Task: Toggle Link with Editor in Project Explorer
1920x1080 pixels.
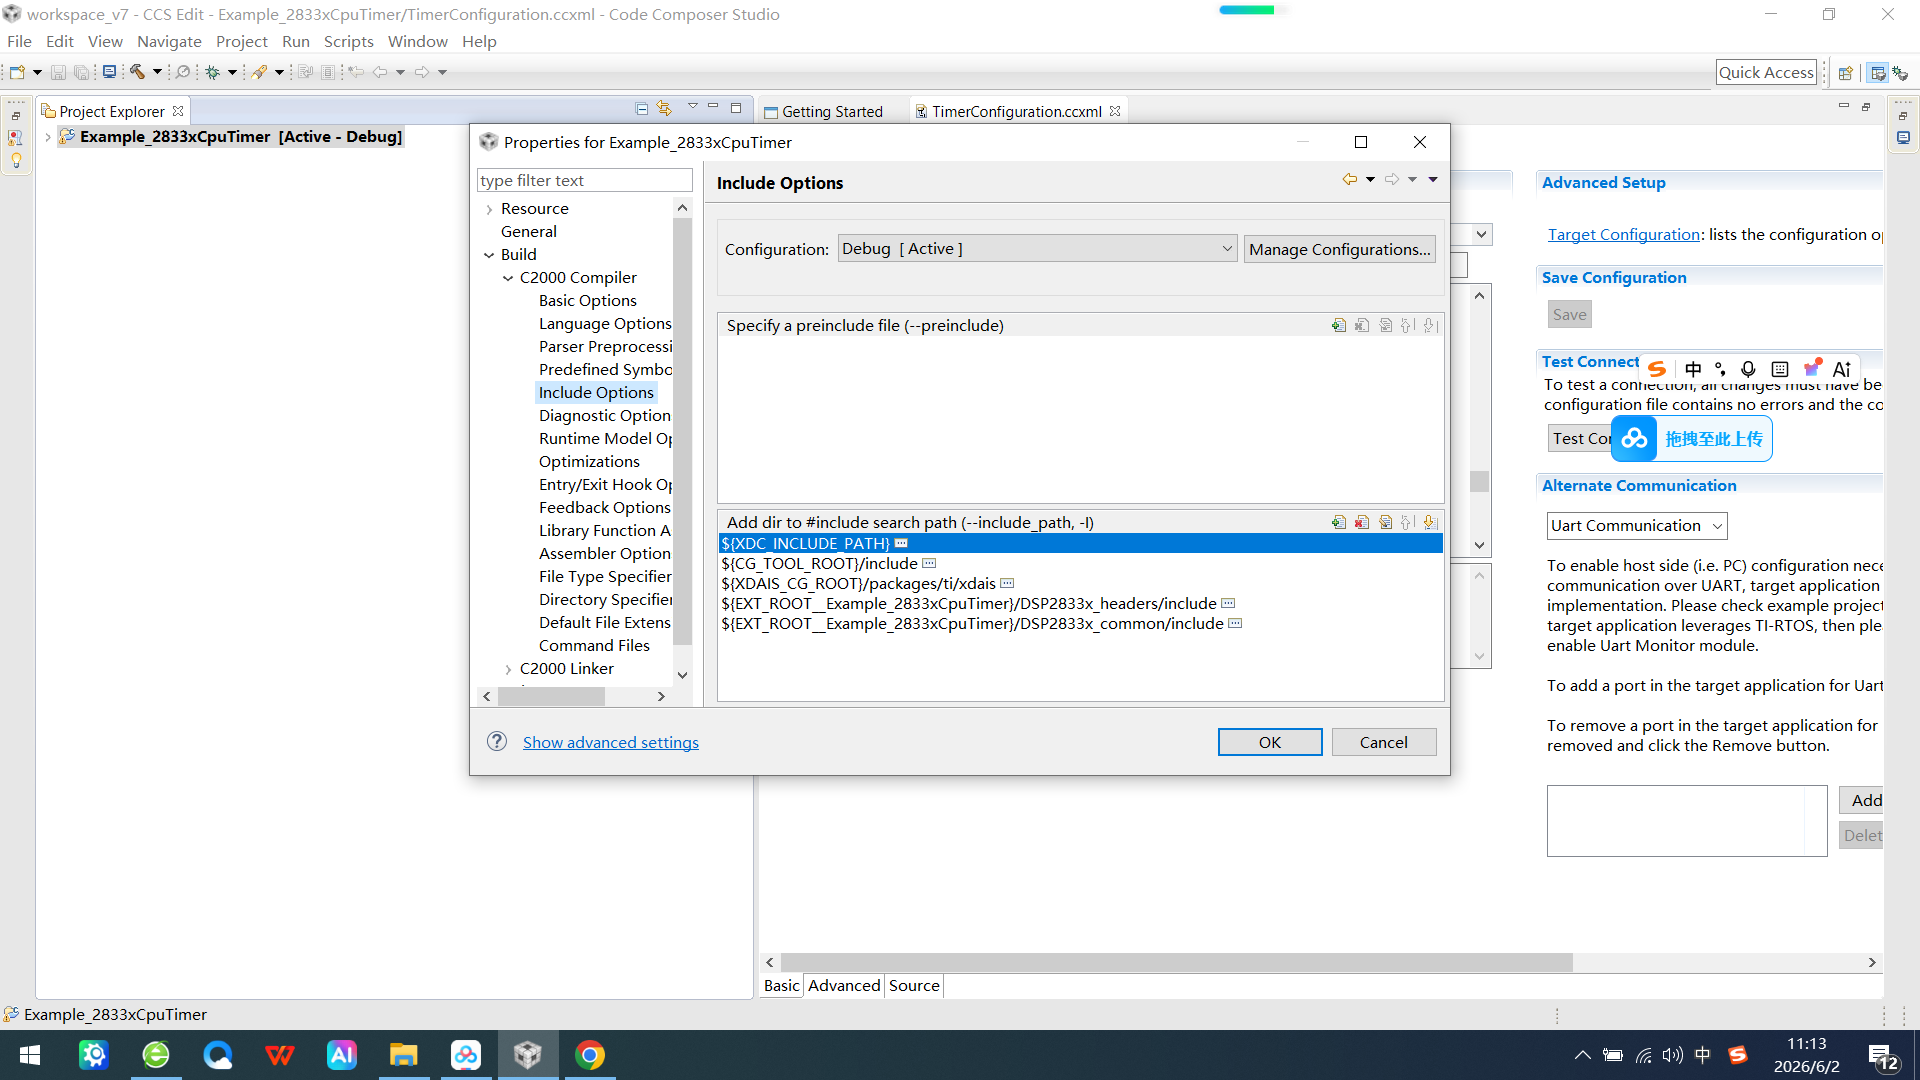Action: coord(664,109)
